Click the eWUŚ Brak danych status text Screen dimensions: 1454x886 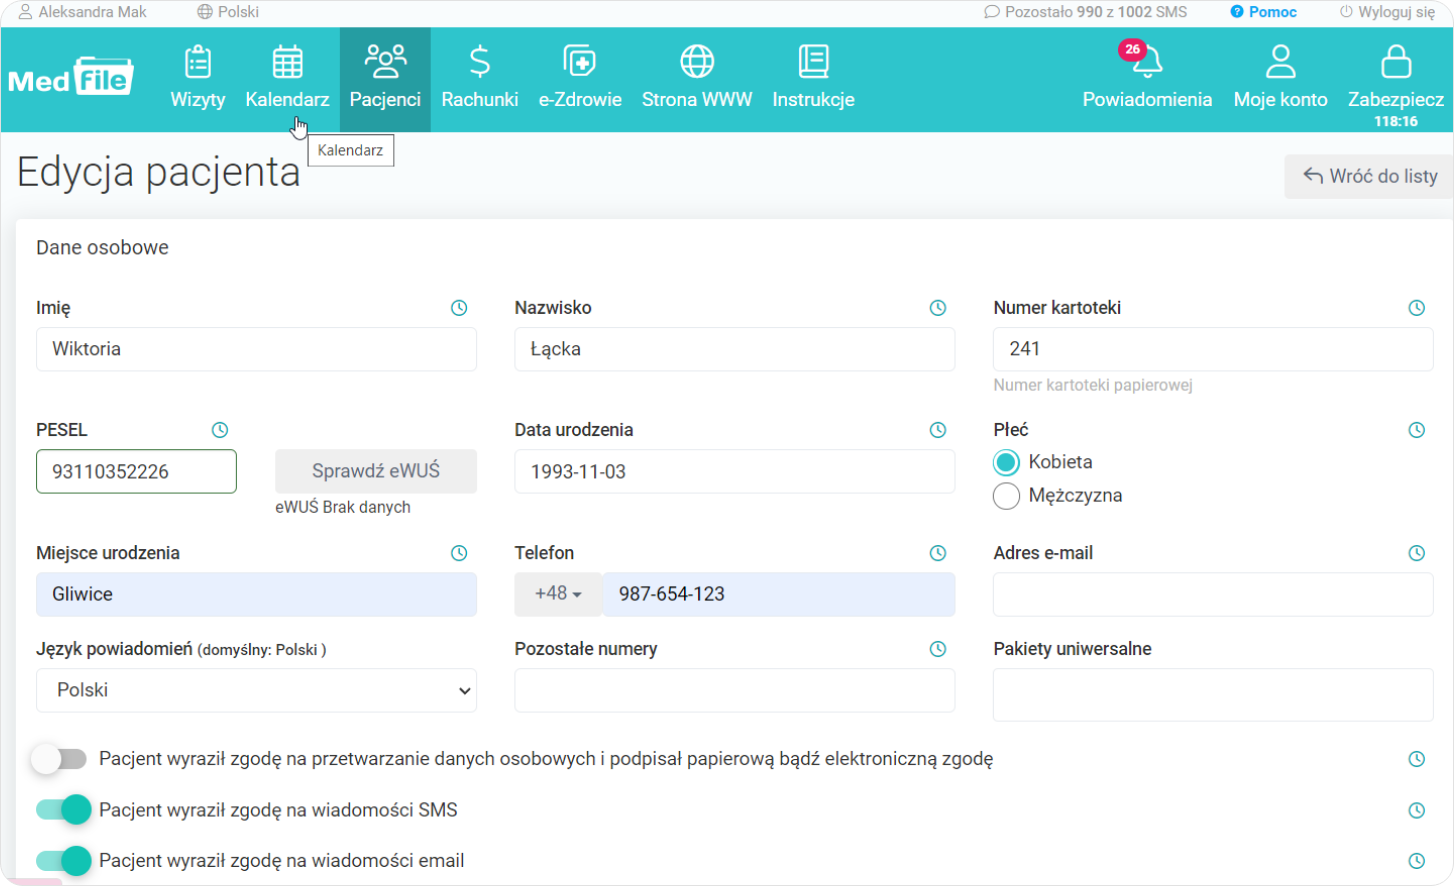pyautogui.click(x=343, y=507)
